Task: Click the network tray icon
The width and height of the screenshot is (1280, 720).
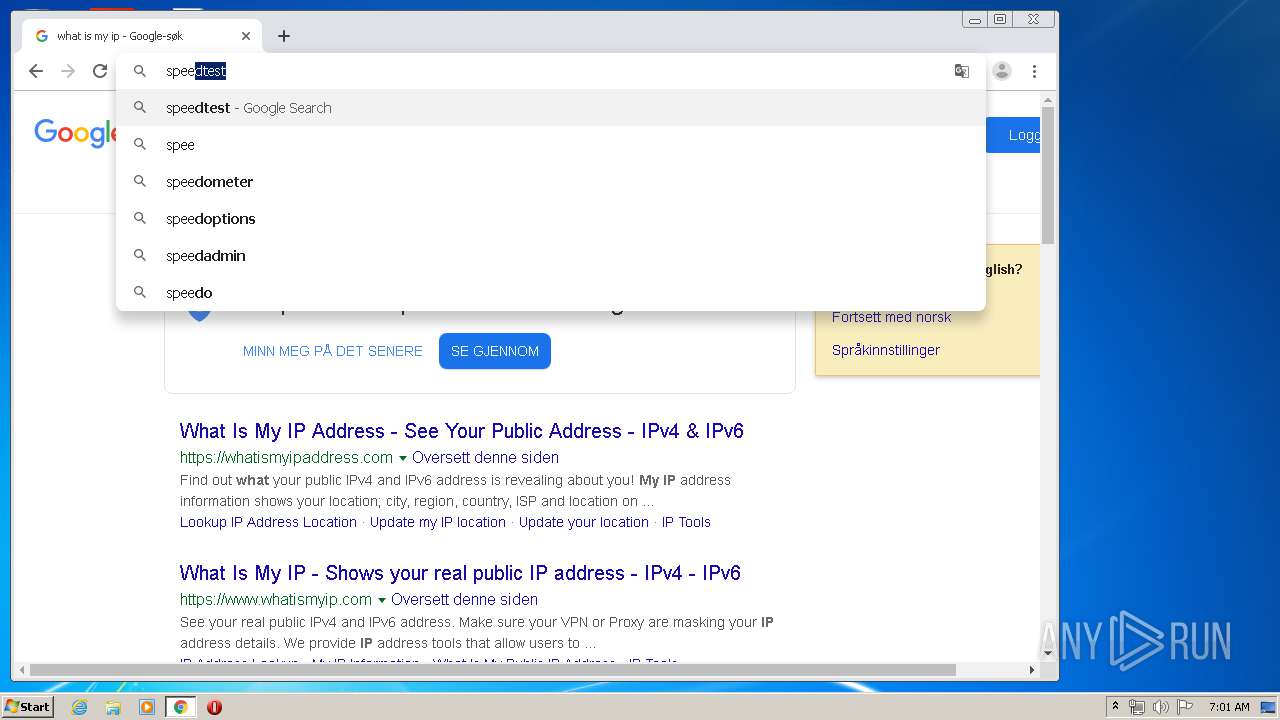Action: point(1137,707)
